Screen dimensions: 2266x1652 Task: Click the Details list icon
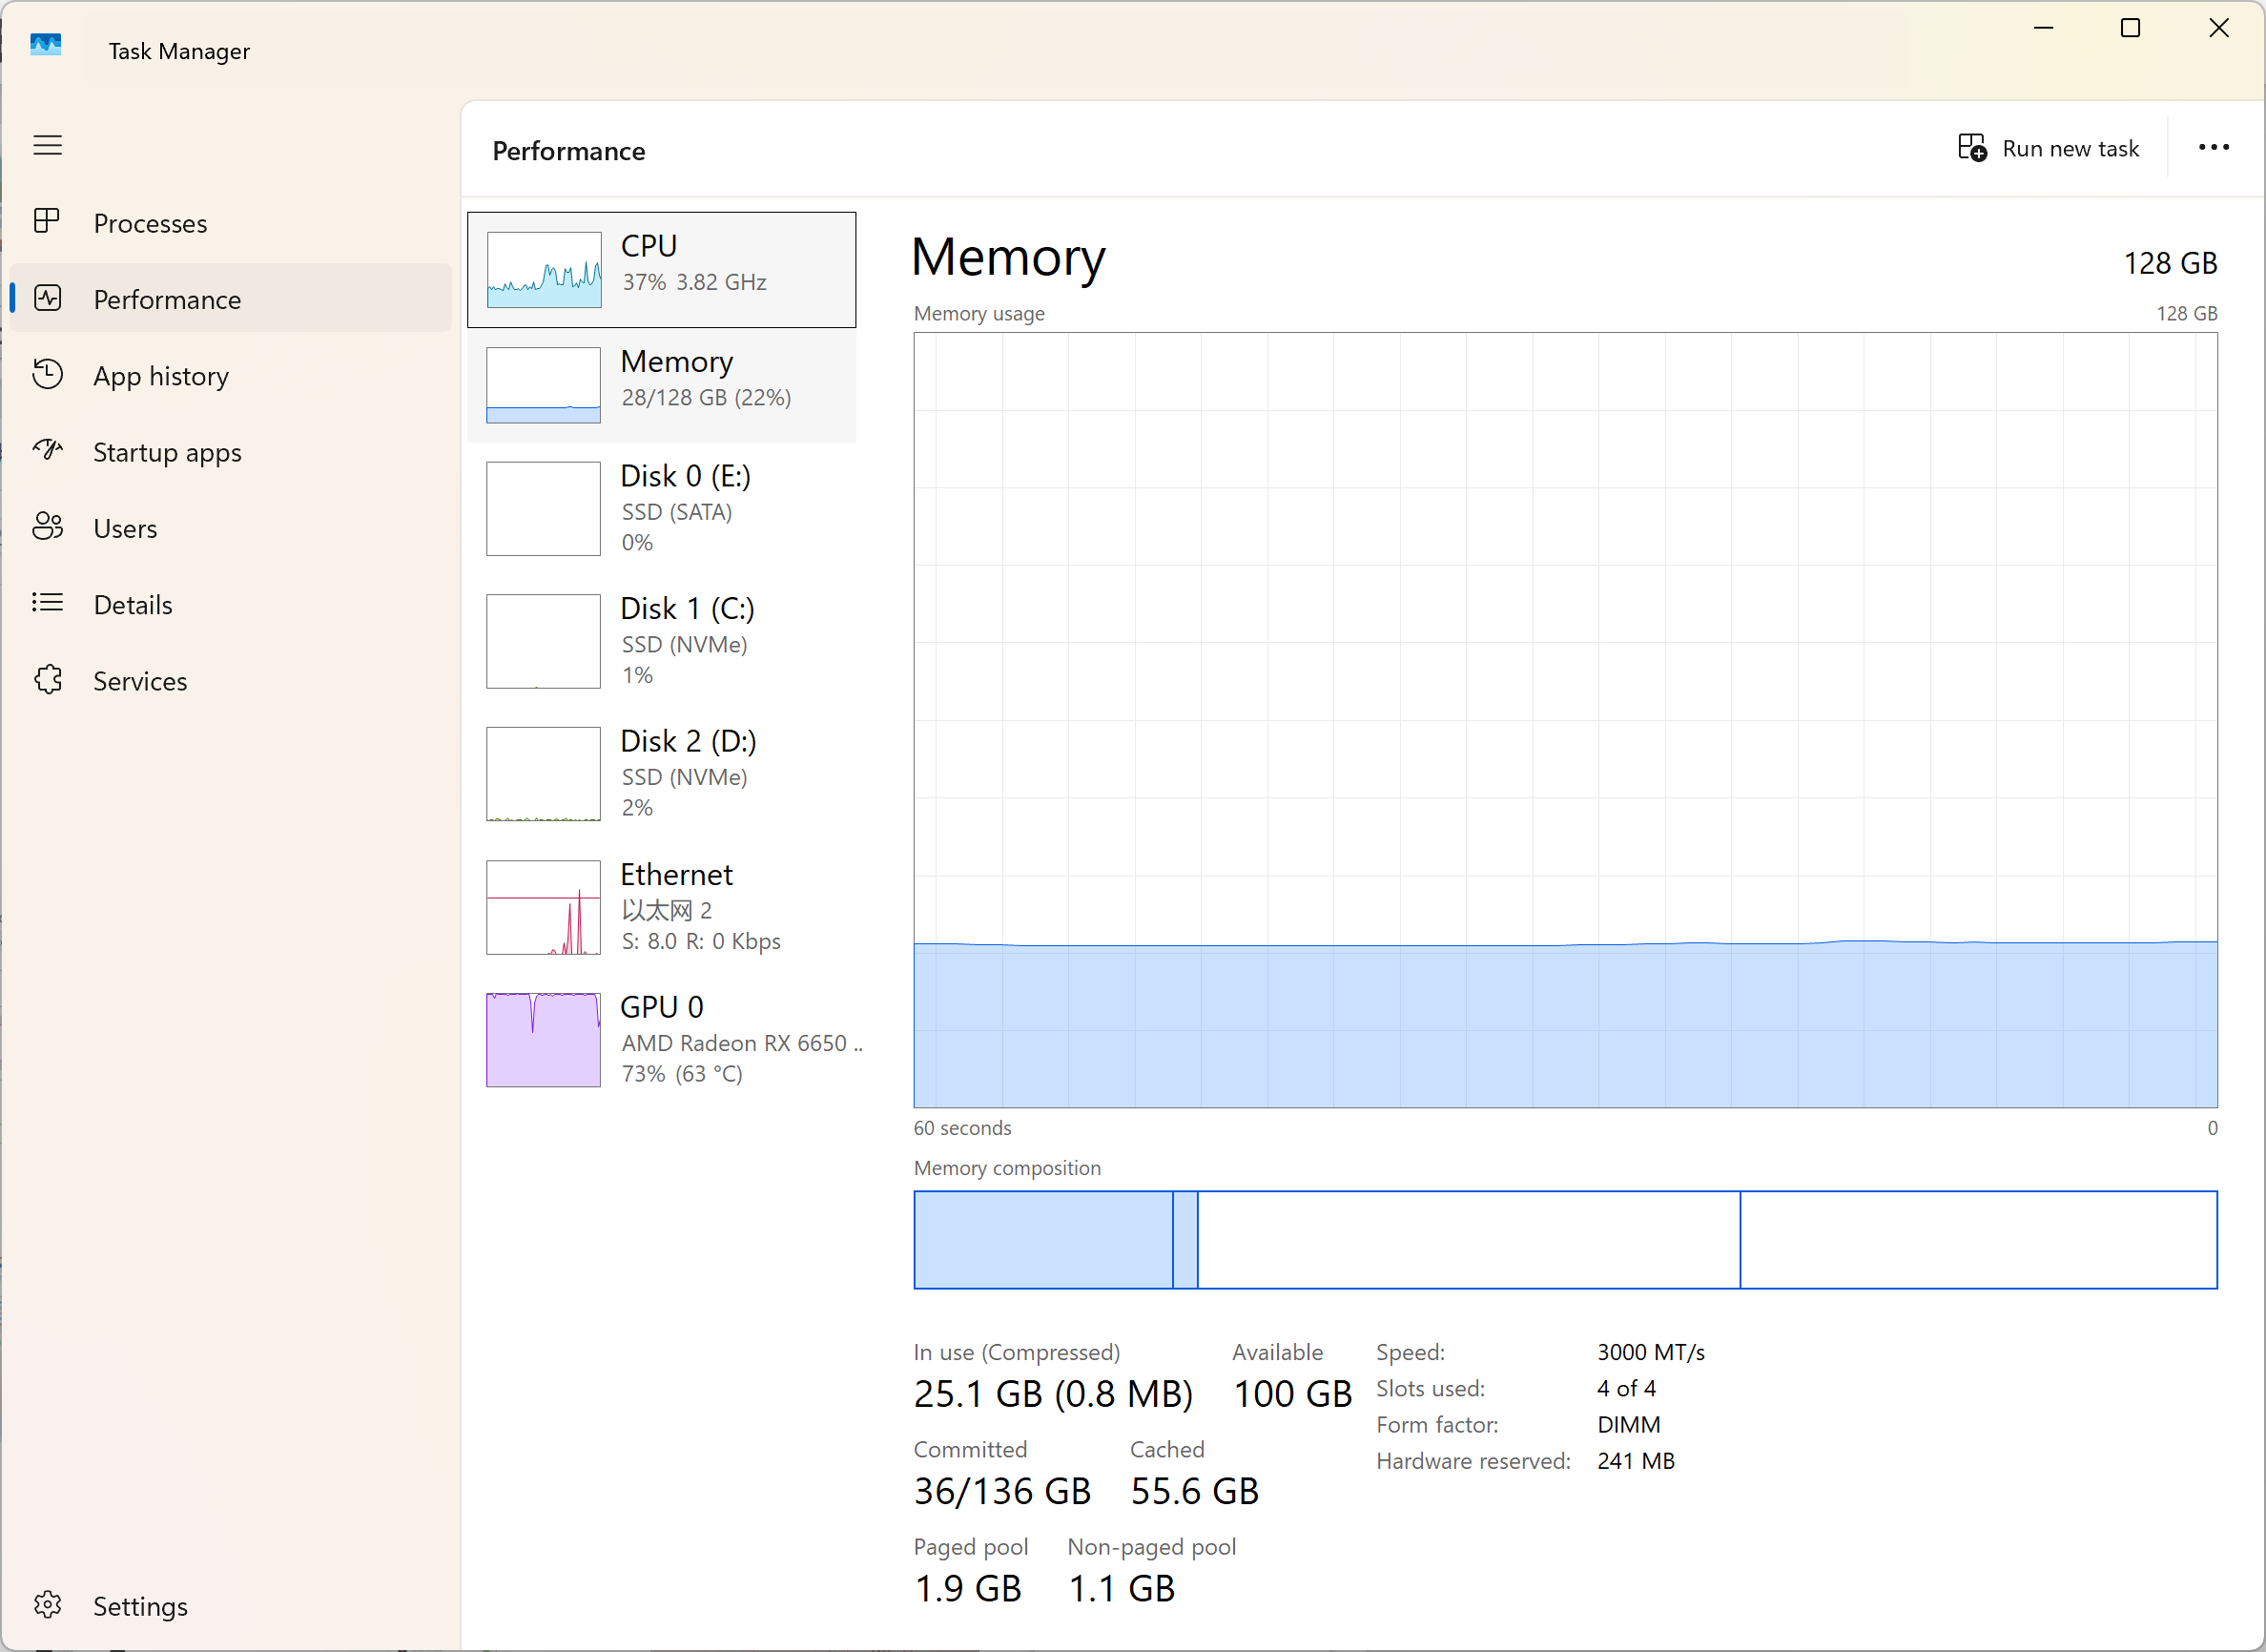pos(47,603)
